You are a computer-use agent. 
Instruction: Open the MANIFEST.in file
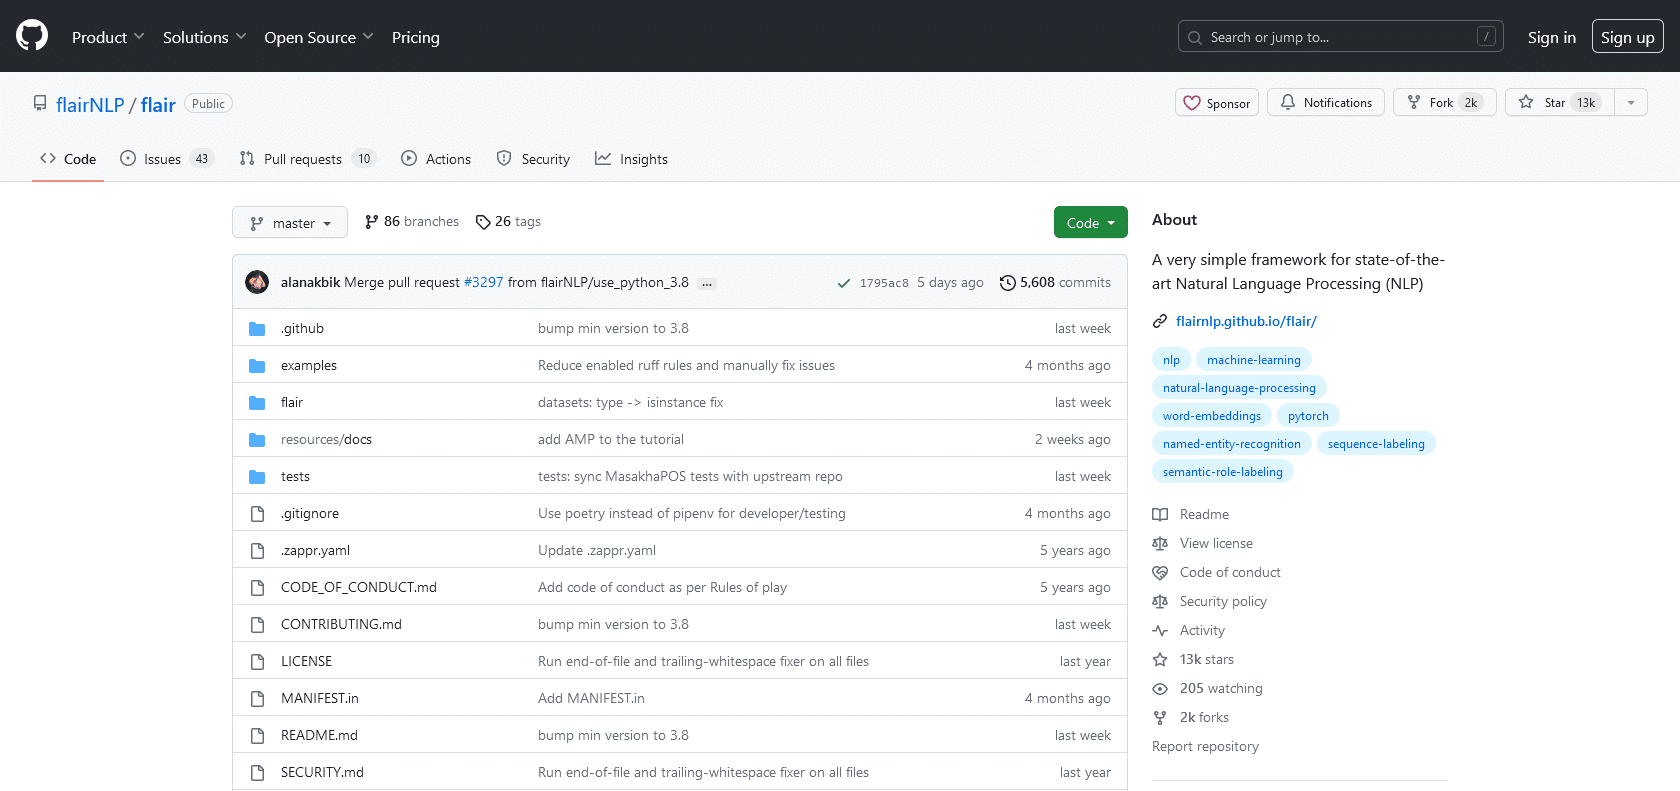pos(320,698)
